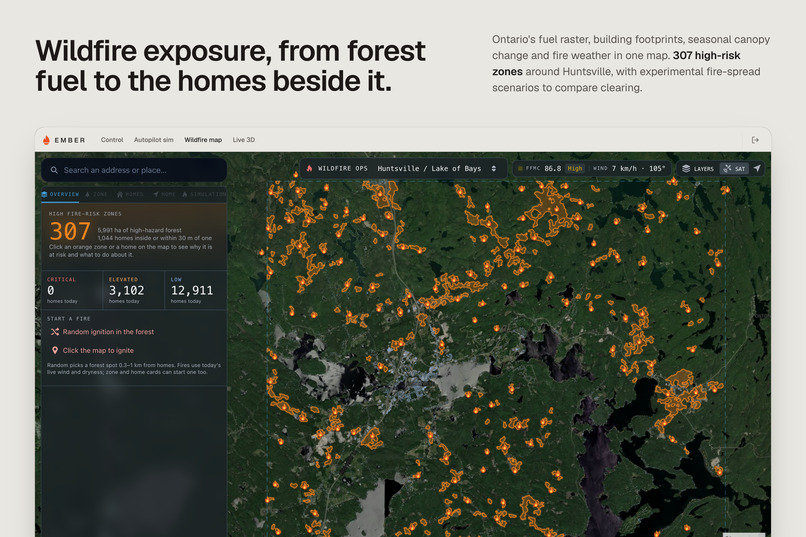Click the 307 high fire-risk zones count
Image resolution: width=806 pixels, height=537 pixels.
point(70,232)
